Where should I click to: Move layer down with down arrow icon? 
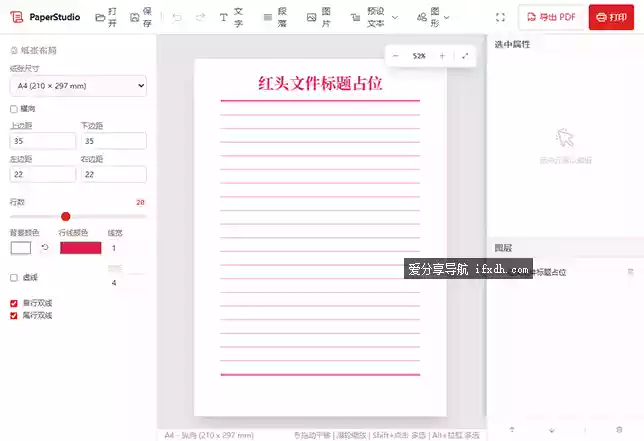pos(552,430)
